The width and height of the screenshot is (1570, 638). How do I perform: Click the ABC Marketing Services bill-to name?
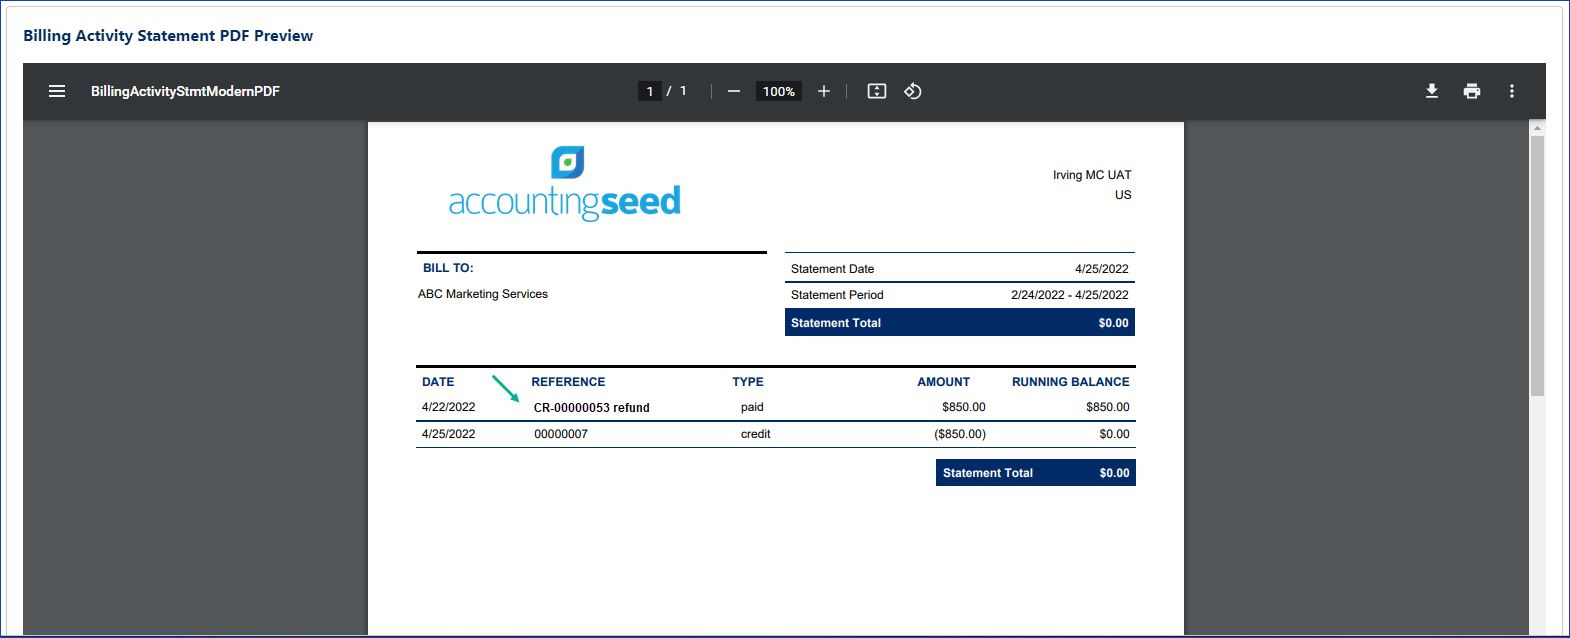pyautogui.click(x=483, y=294)
